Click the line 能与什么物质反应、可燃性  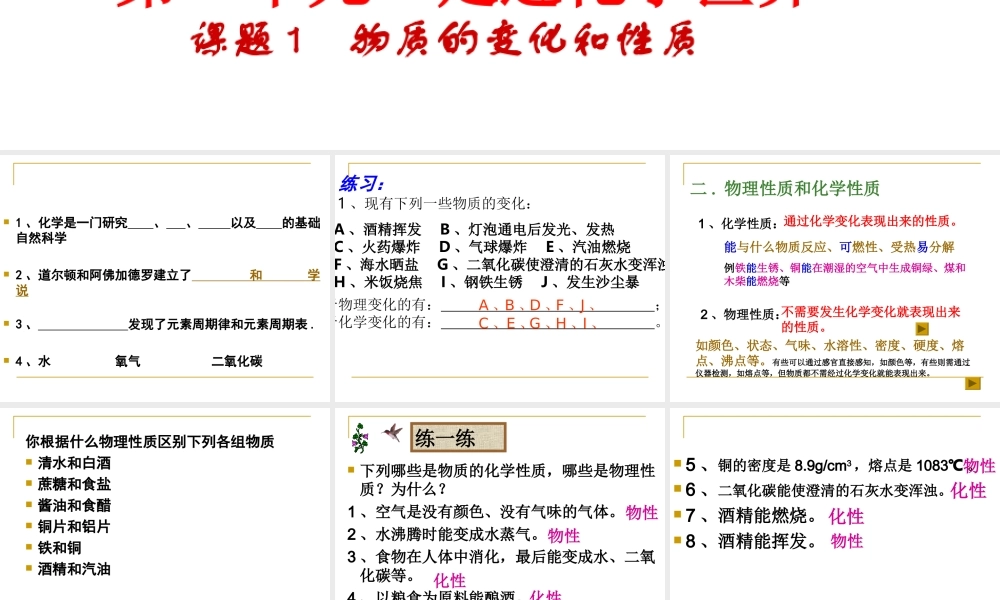click(839, 247)
